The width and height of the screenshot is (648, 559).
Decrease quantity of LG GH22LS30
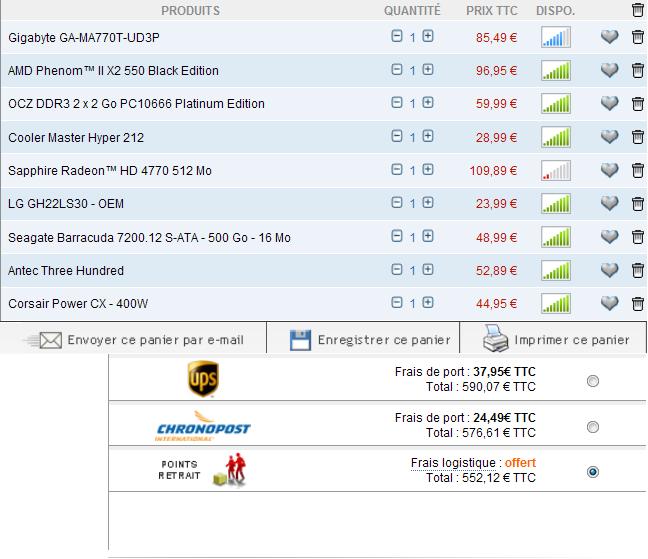(x=397, y=202)
